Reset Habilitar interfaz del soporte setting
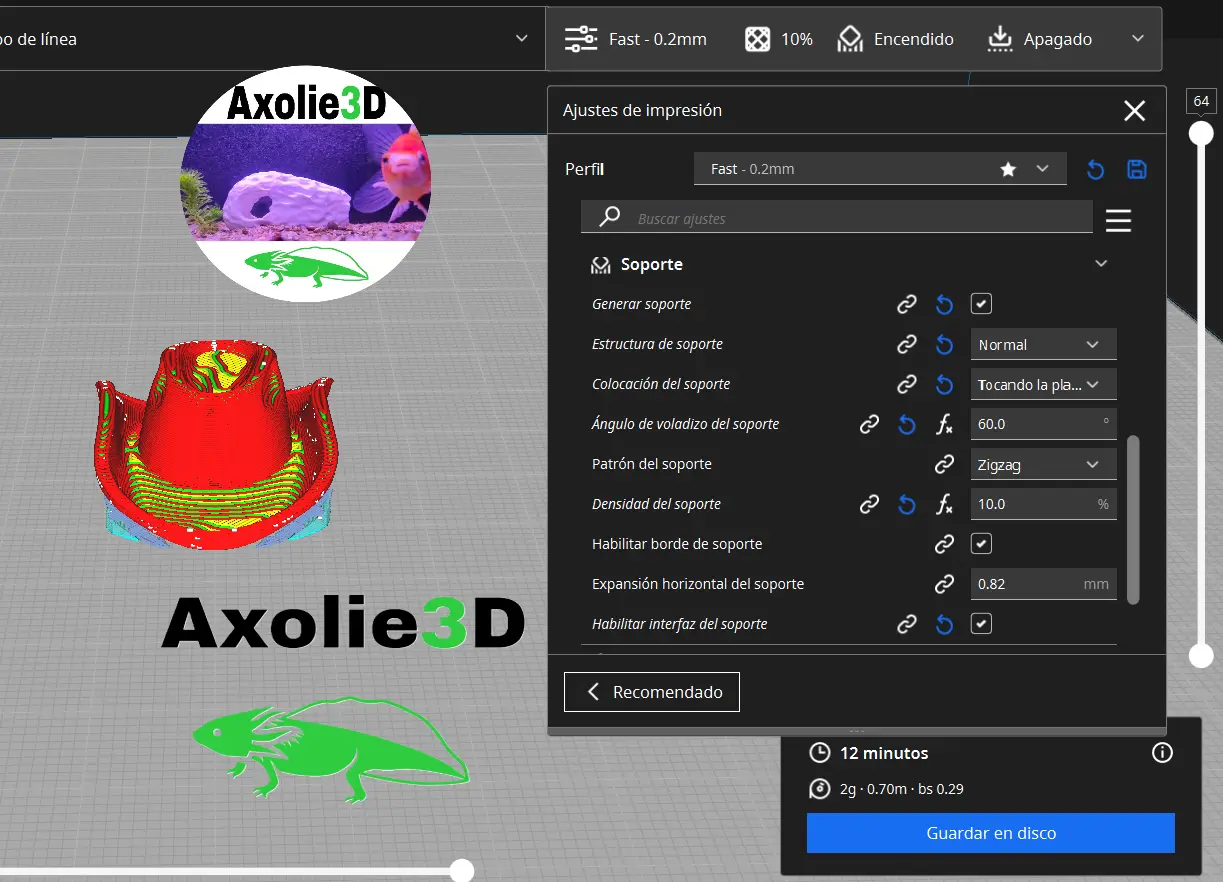The image size is (1223, 882). tap(944, 624)
